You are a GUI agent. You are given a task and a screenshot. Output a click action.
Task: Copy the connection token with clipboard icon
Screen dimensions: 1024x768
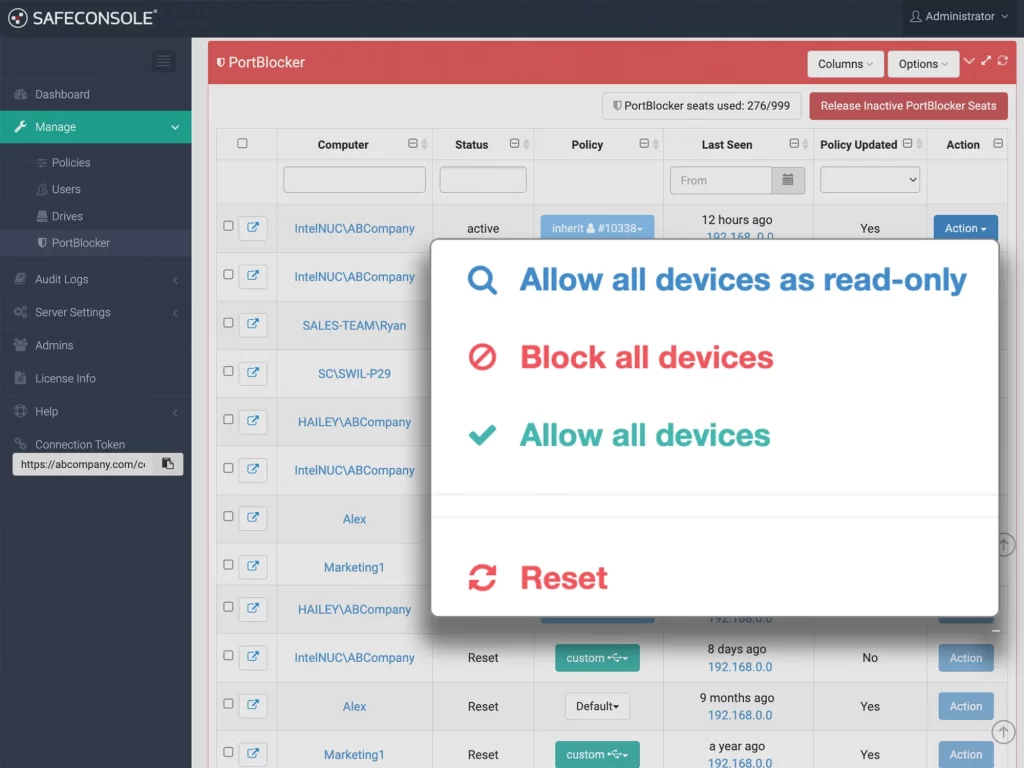click(x=168, y=464)
